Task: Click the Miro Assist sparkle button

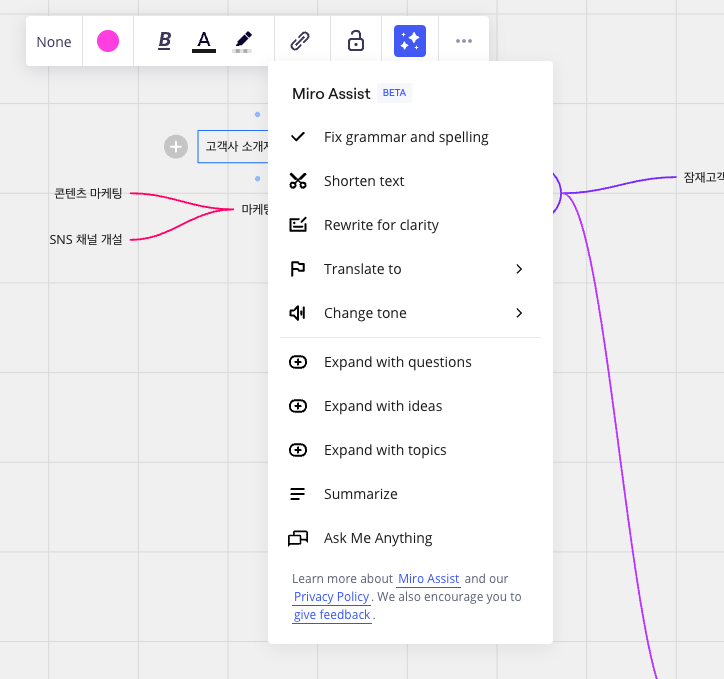Action: coord(410,41)
